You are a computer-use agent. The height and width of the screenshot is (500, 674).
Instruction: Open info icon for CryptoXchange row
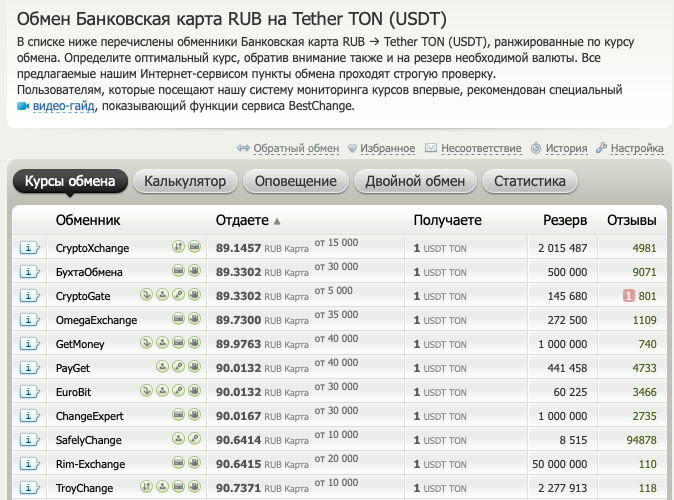pos(29,248)
